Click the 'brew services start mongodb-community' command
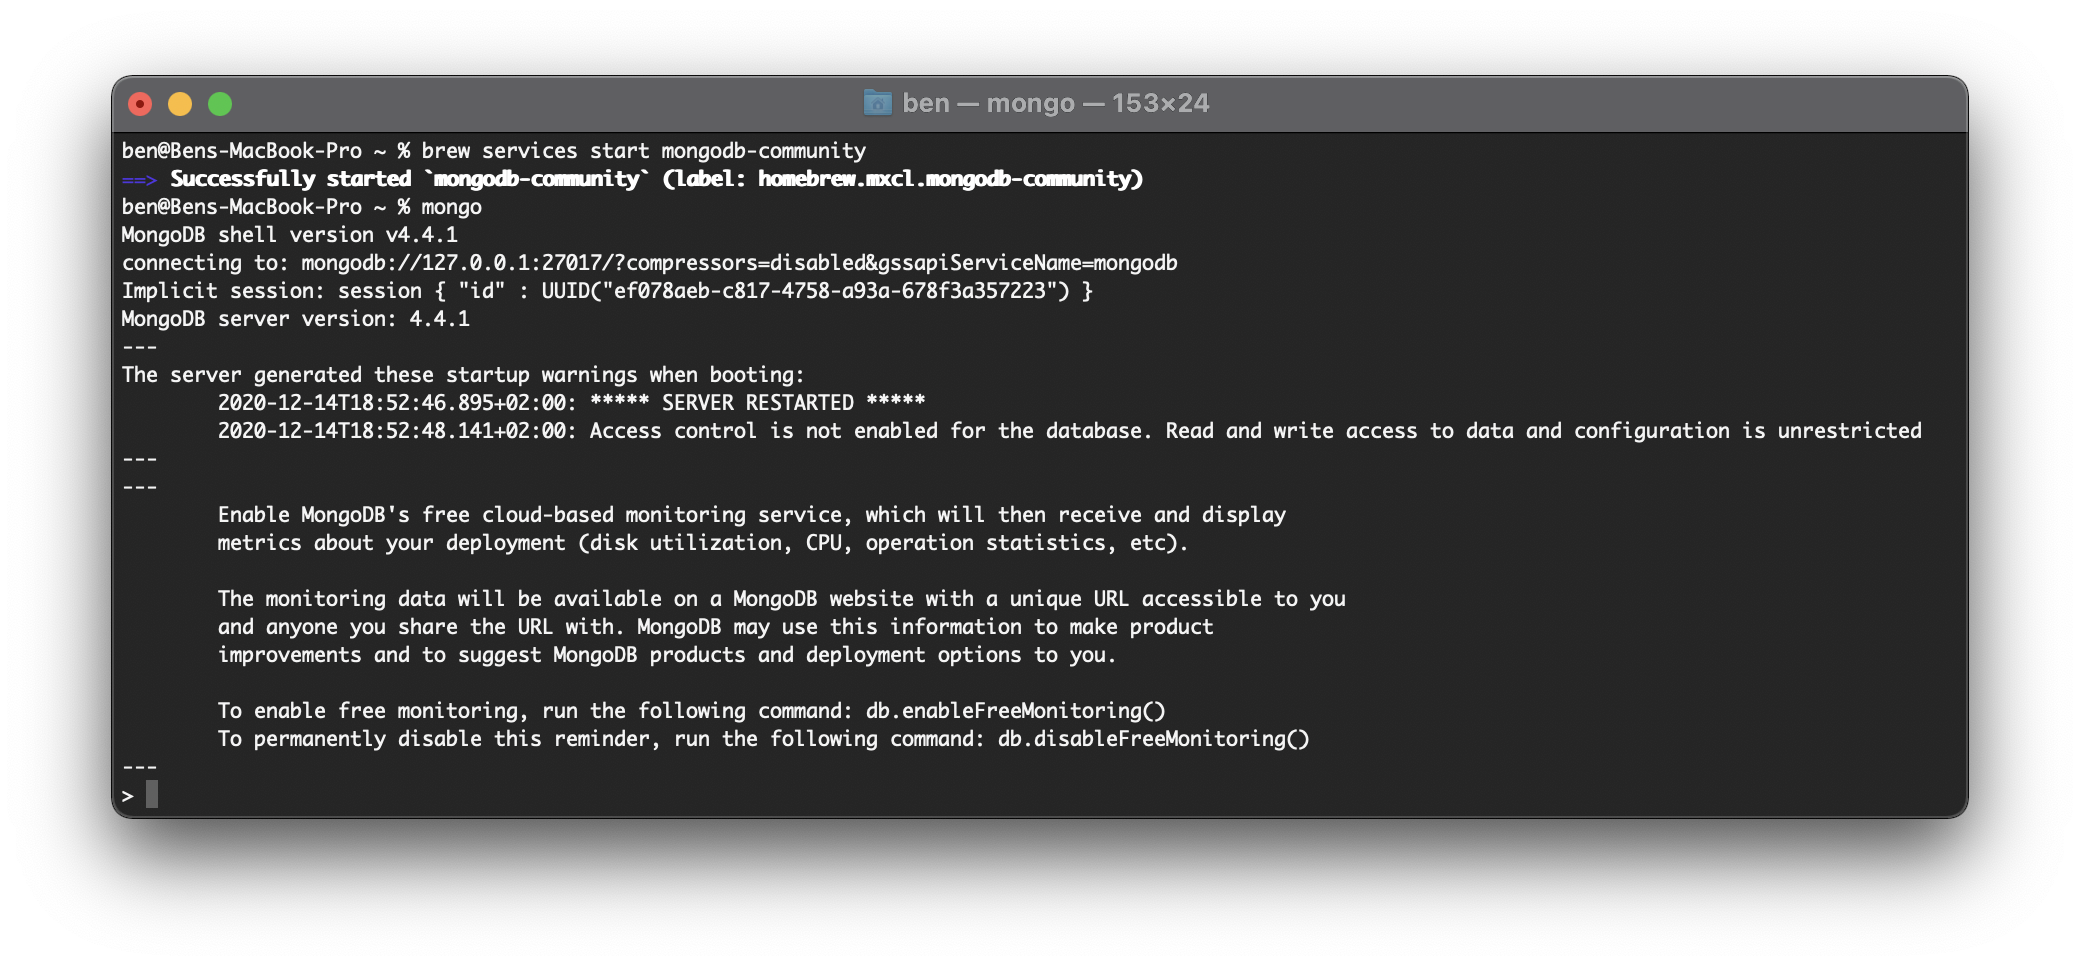The width and height of the screenshot is (2080, 966). pyautogui.click(x=643, y=151)
